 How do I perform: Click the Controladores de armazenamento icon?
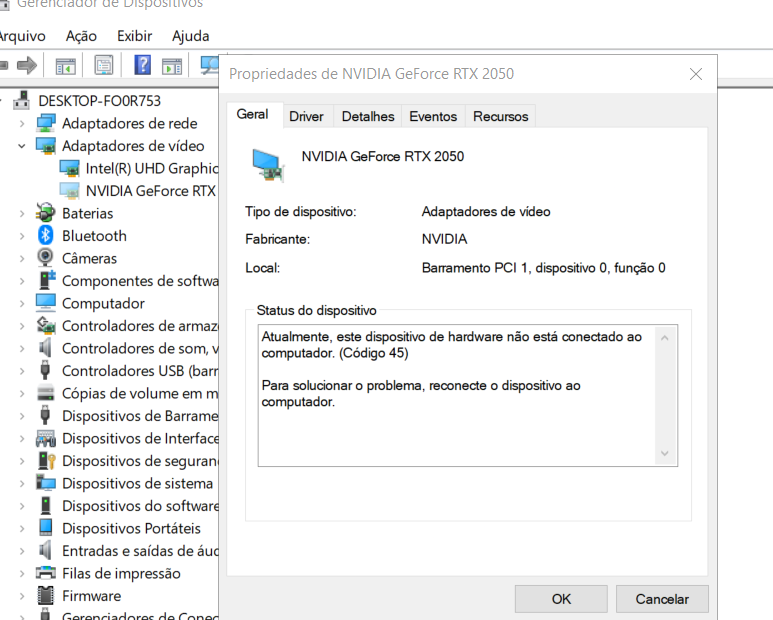click(46, 325)
